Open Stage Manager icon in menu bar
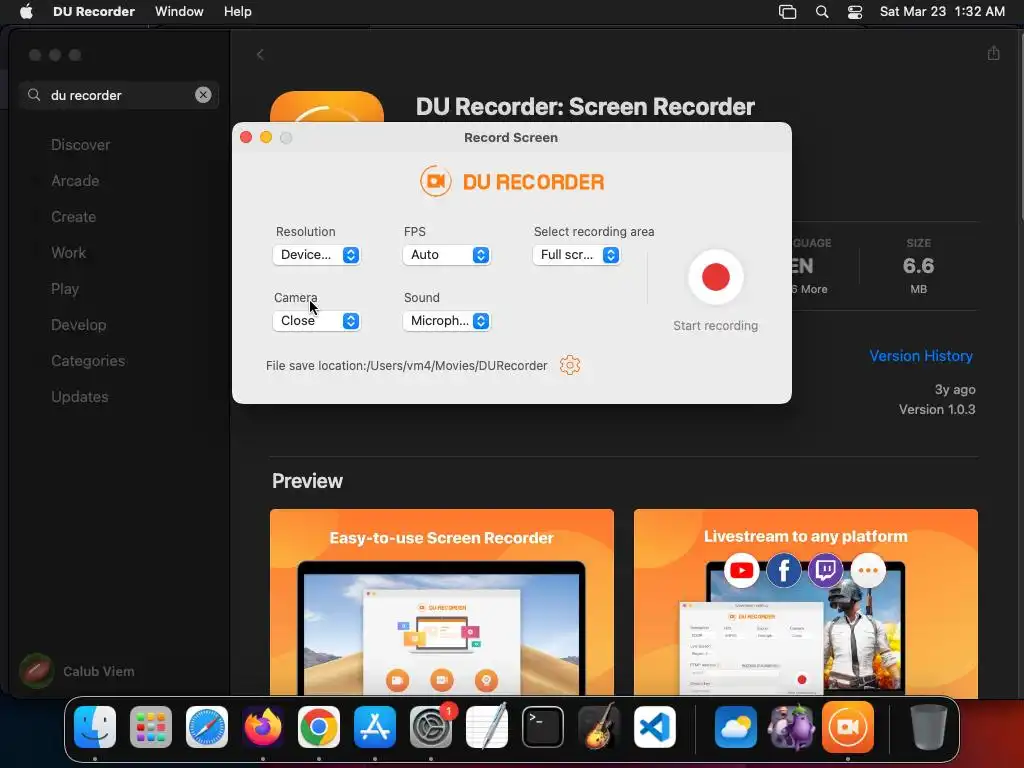Screen dimensions: 1024x768 click(x=788, y=12)
